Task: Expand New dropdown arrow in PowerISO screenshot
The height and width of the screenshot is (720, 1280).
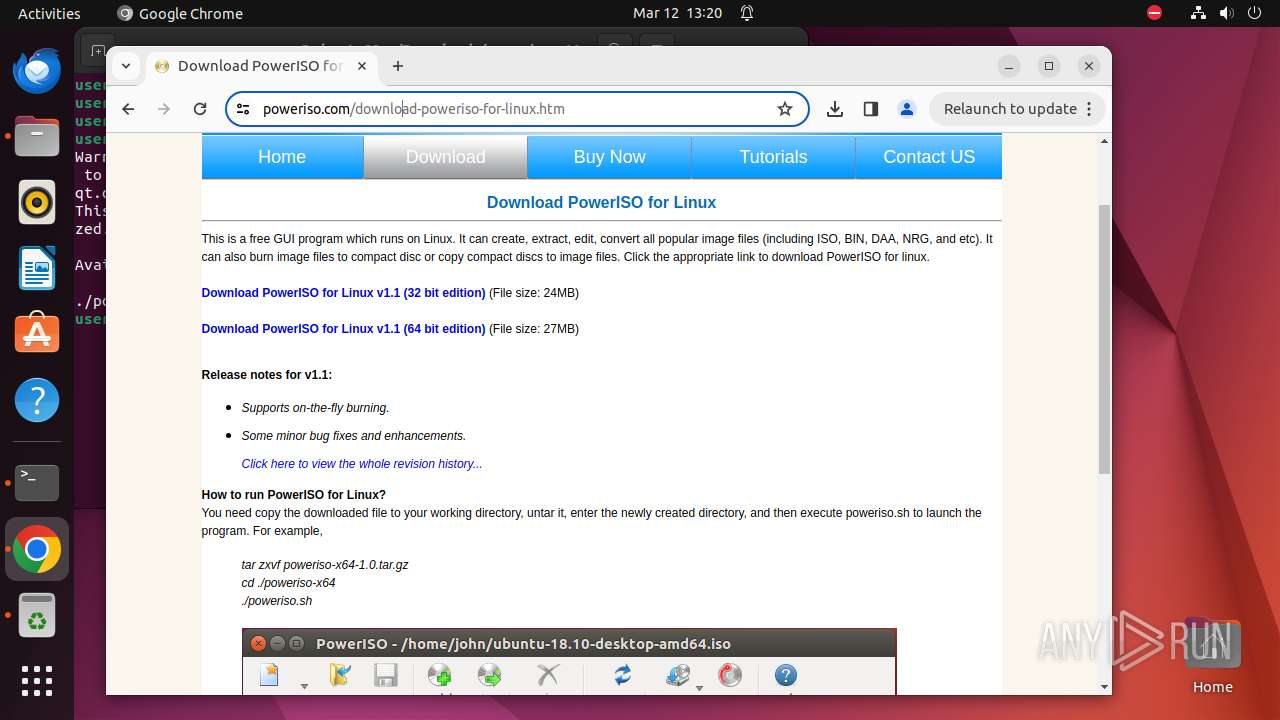Action: pyautogui.click(x=304, y=687)
